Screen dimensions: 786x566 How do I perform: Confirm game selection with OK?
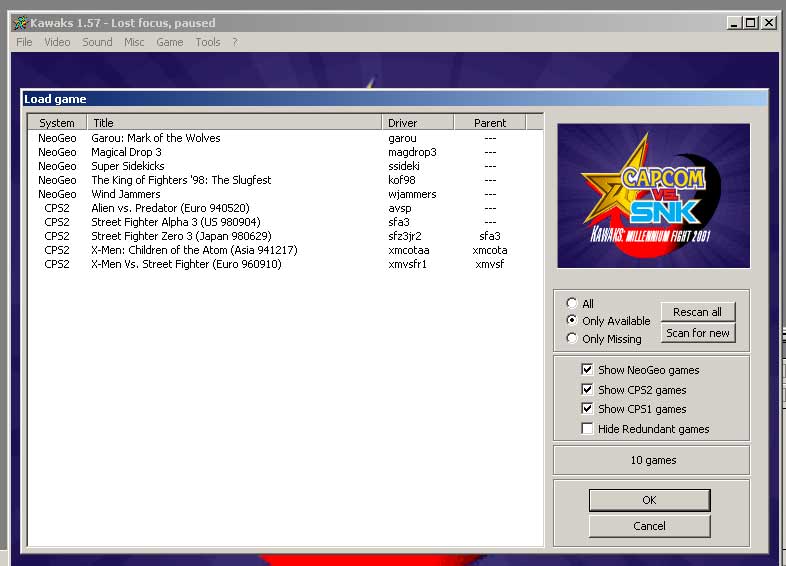pos(649,500)
